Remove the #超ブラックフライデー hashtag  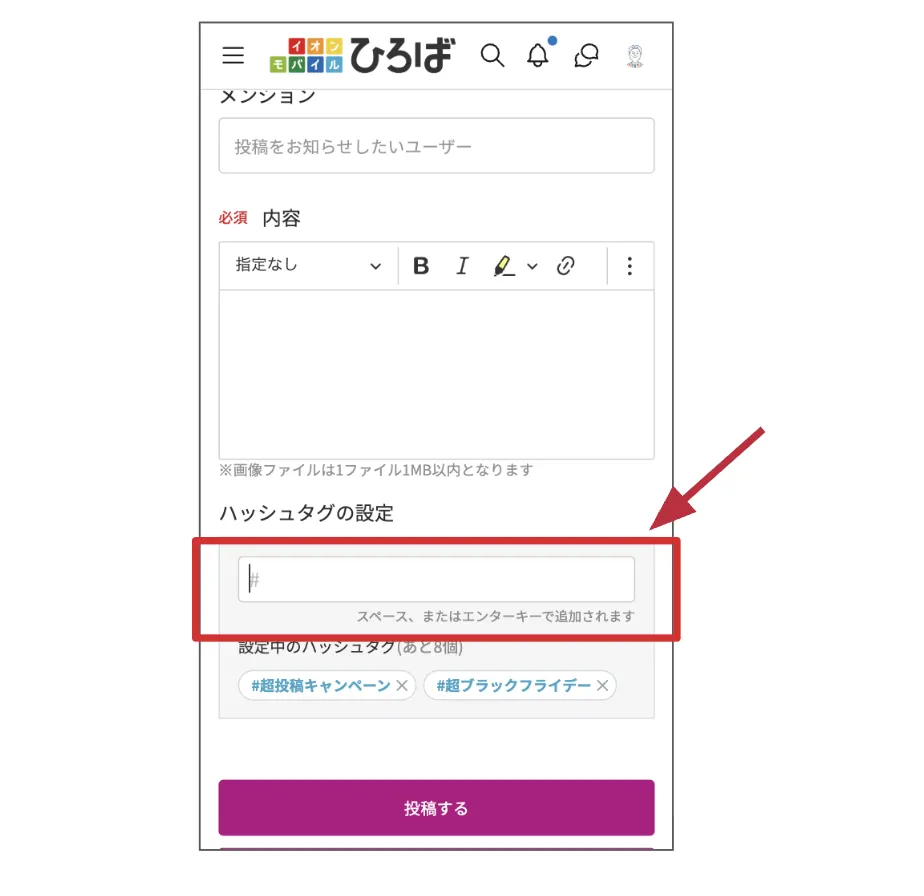click(602, 686)
